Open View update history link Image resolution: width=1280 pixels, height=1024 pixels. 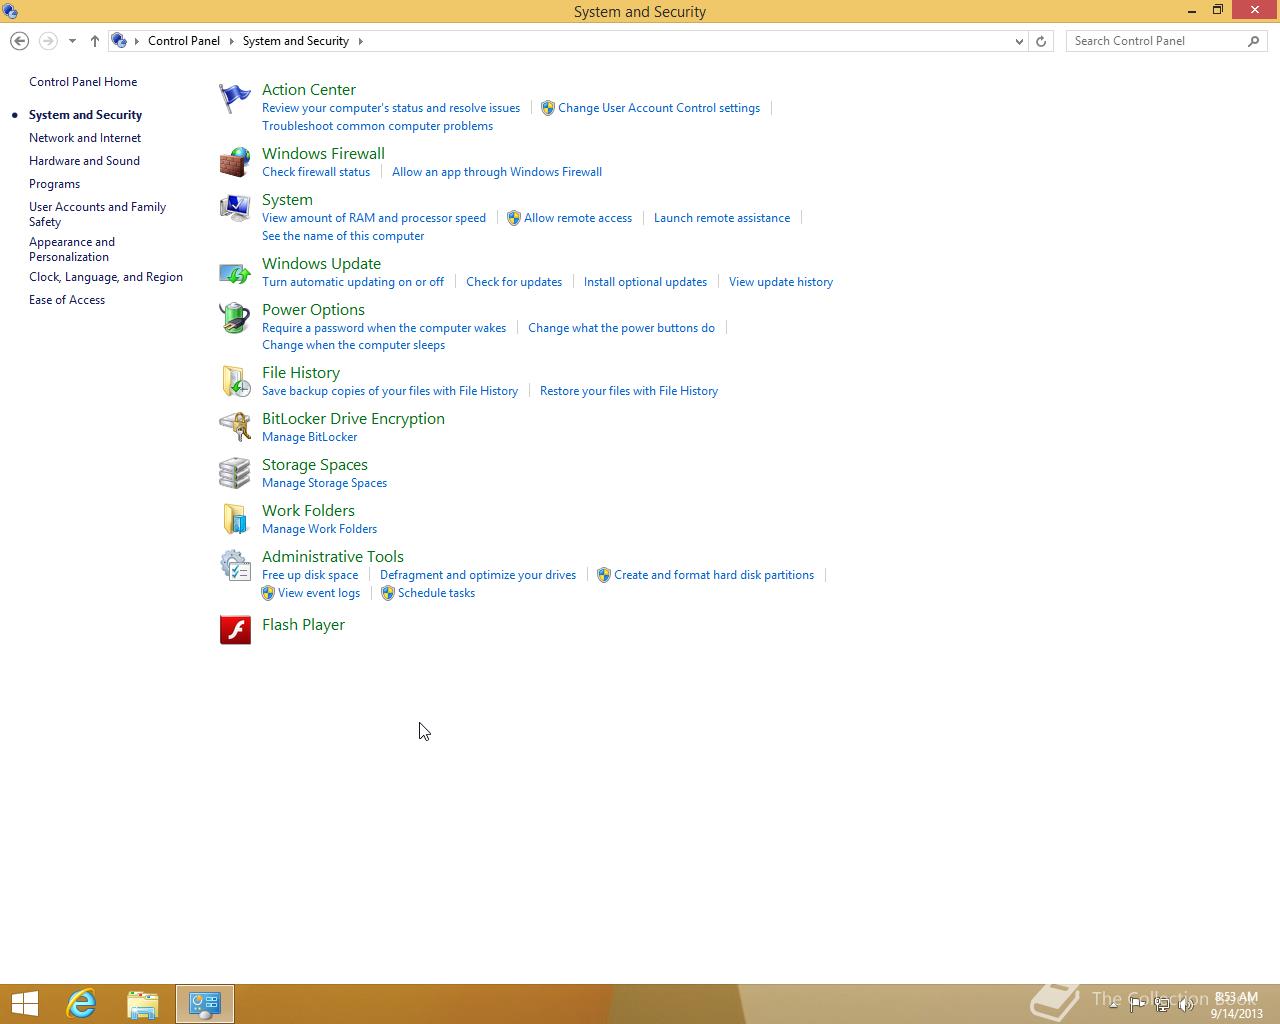[781, 282]
